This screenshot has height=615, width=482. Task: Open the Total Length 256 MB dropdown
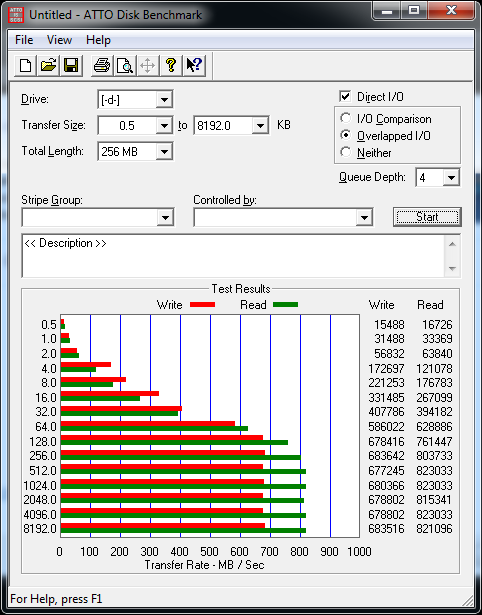click(x=164, y=151)
